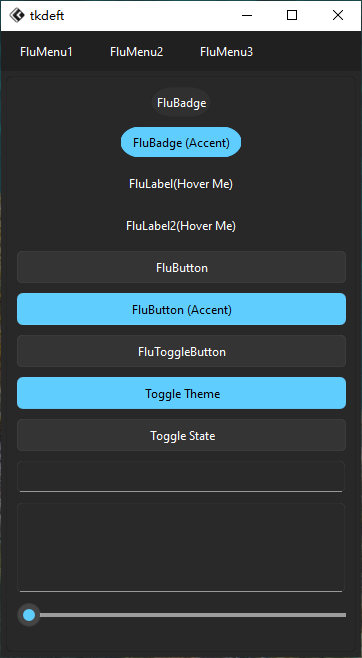Toggle the FluToggleButton
362x658 pixels.
click(x=181, y=351)
